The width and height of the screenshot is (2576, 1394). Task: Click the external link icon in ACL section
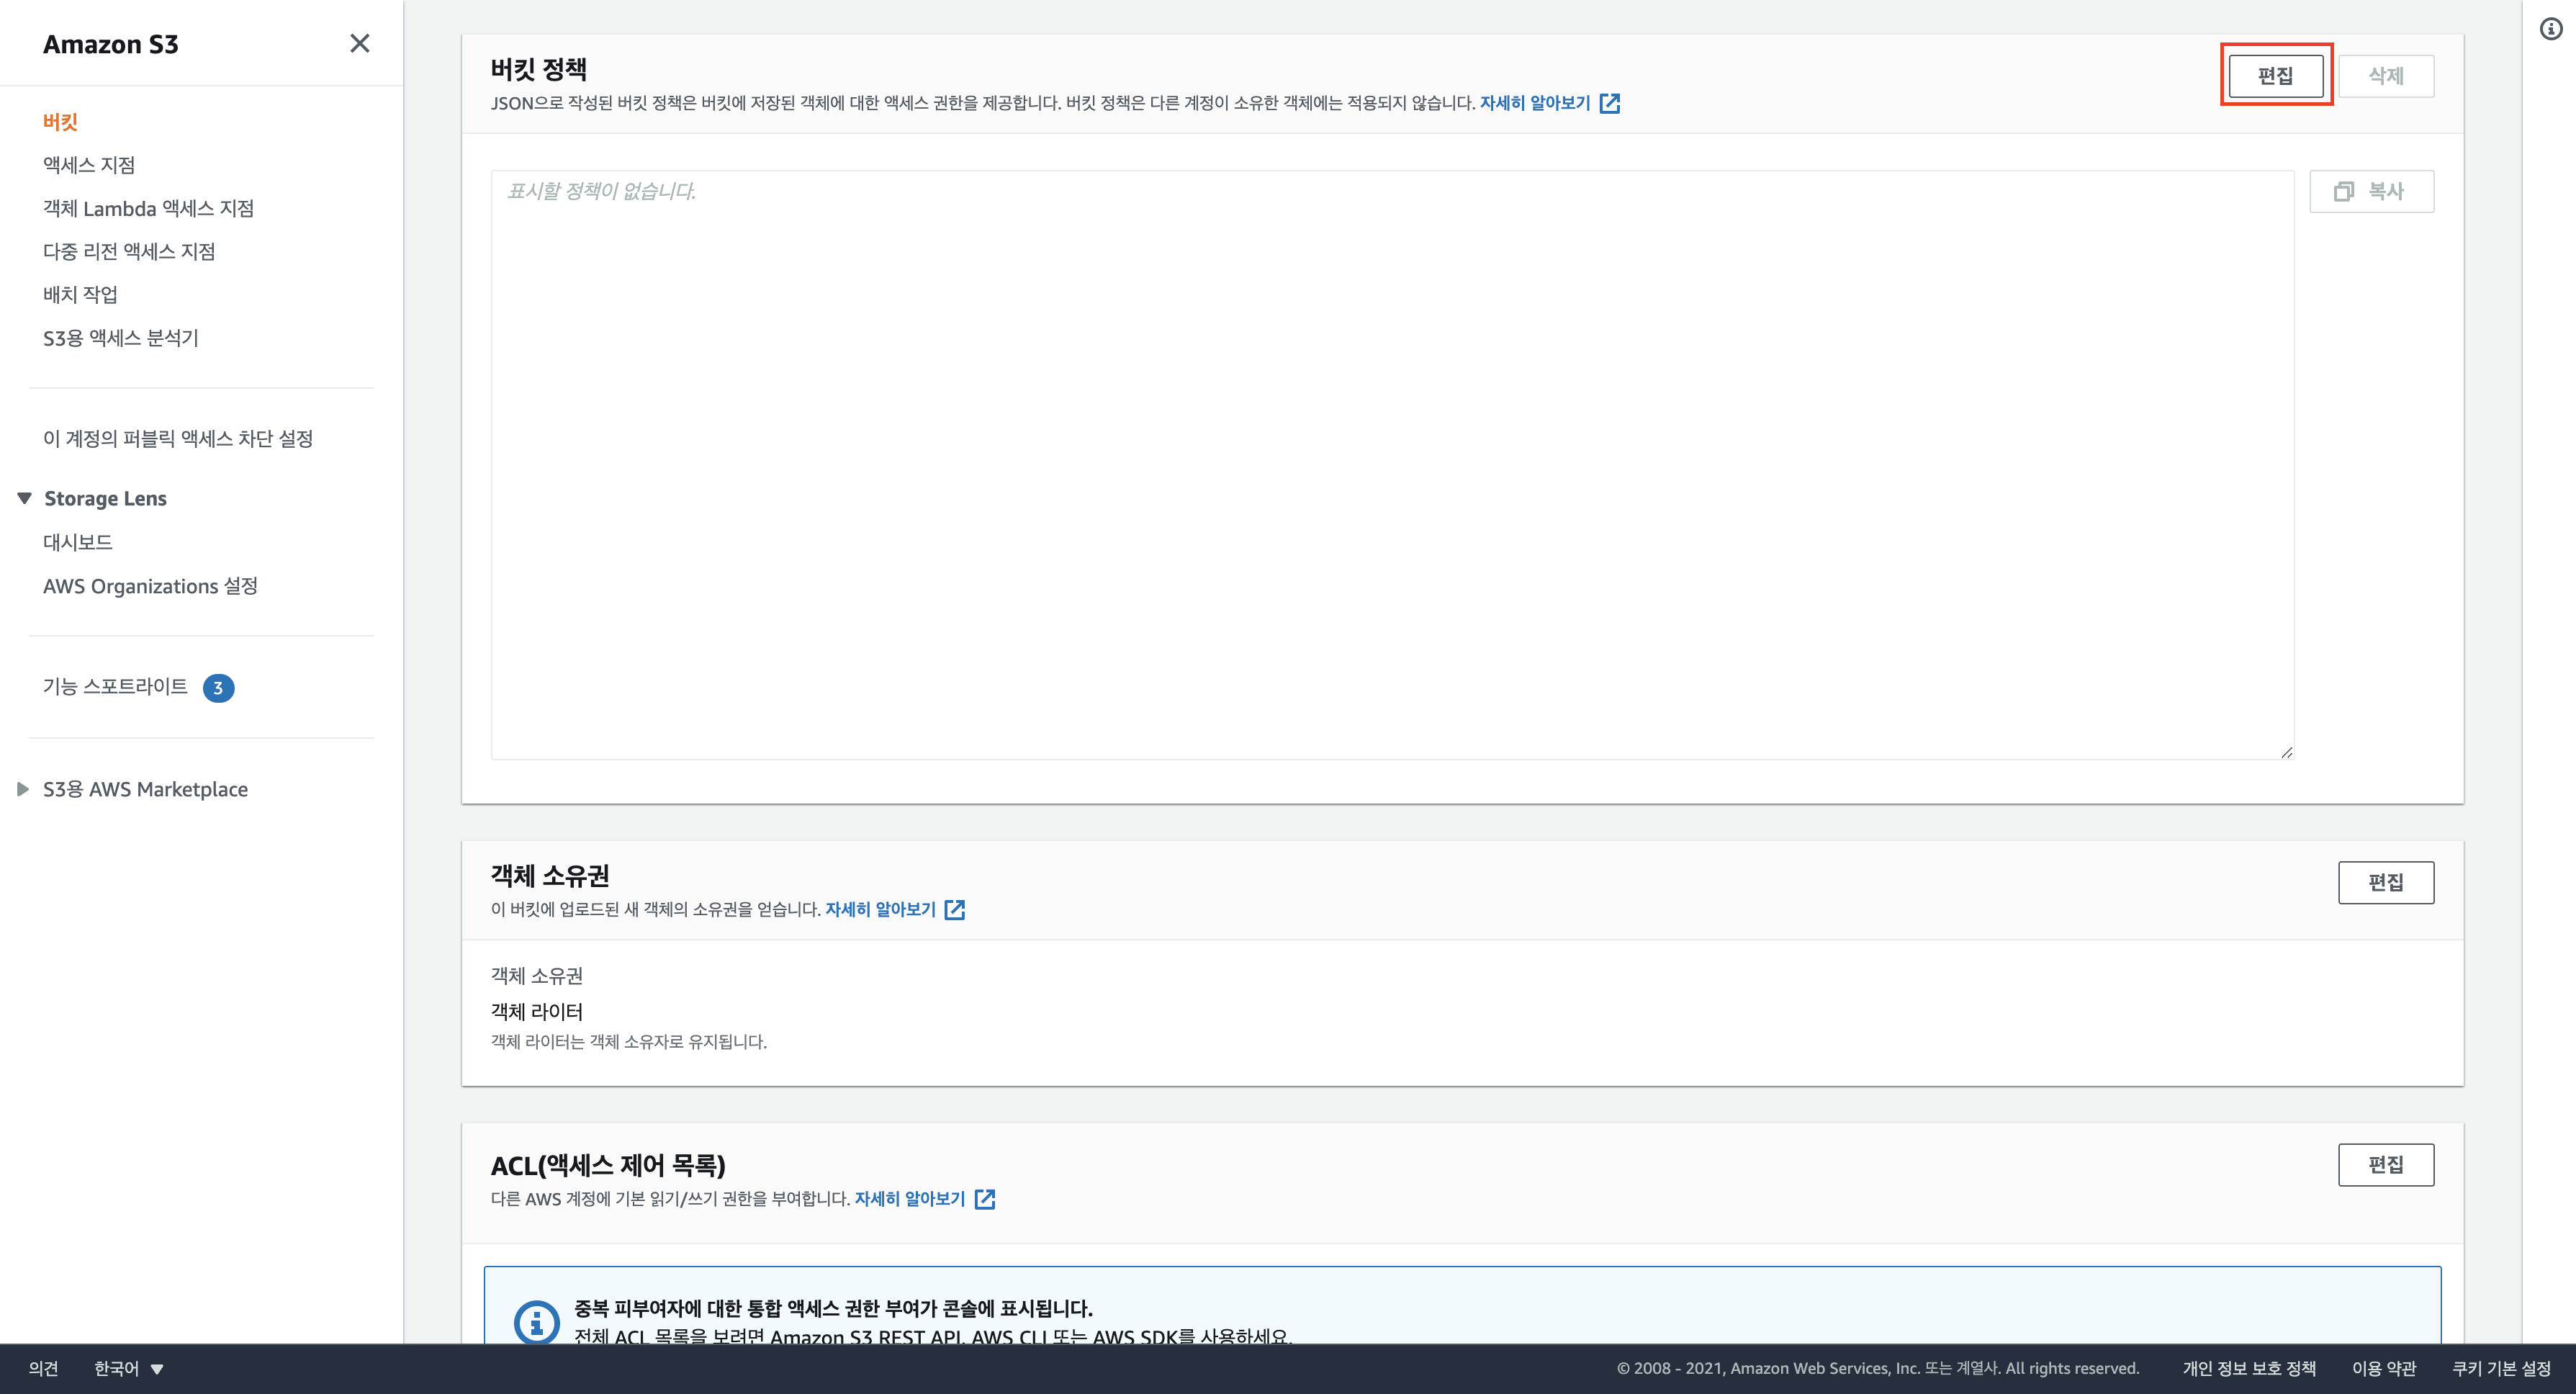[x=985, y=1199]
